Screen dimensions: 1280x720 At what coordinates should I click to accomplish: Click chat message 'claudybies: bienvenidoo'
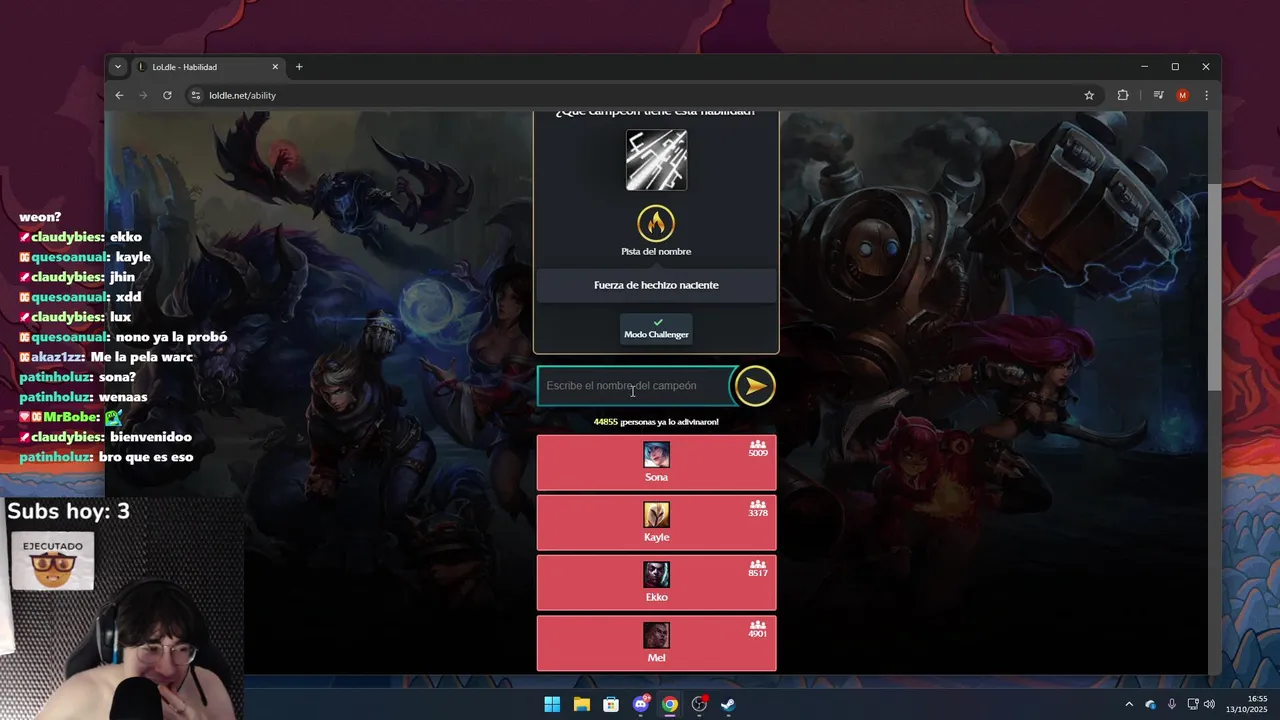(105, 437)
